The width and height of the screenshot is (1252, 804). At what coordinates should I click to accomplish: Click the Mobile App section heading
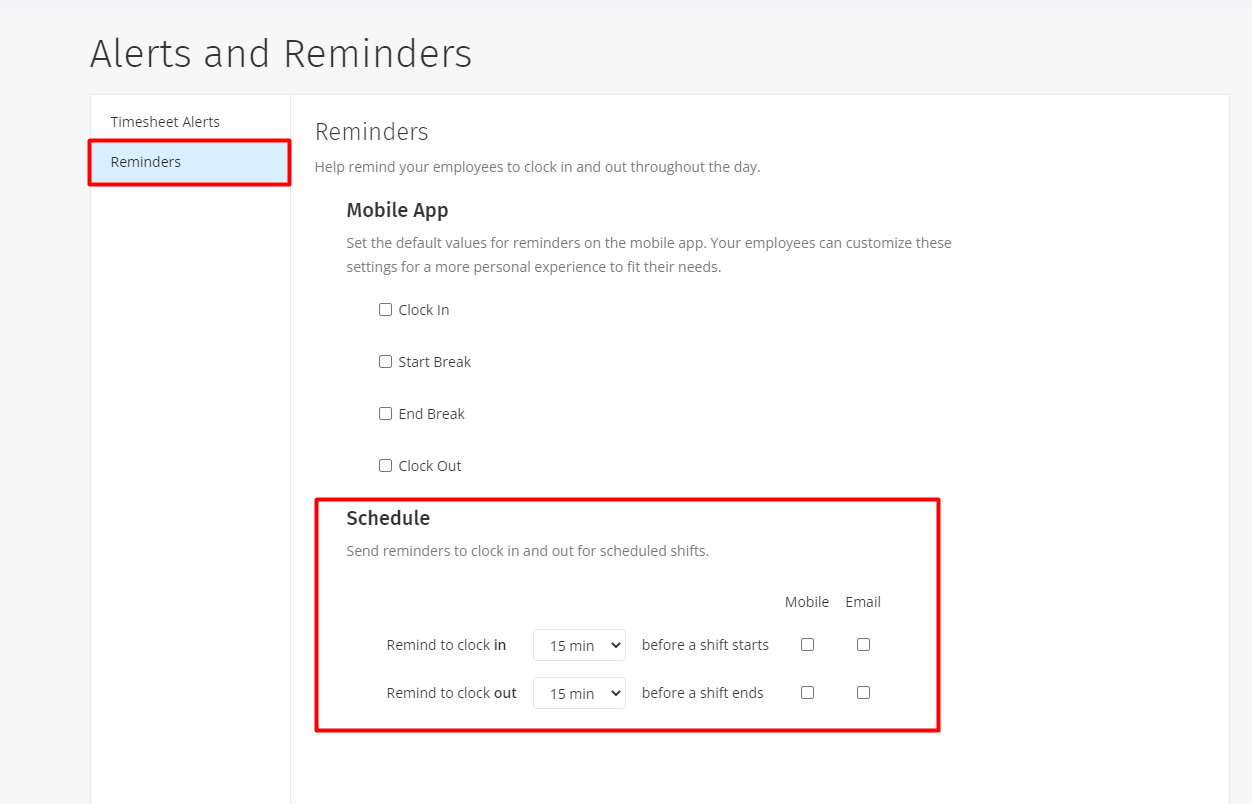coord(397,210)
